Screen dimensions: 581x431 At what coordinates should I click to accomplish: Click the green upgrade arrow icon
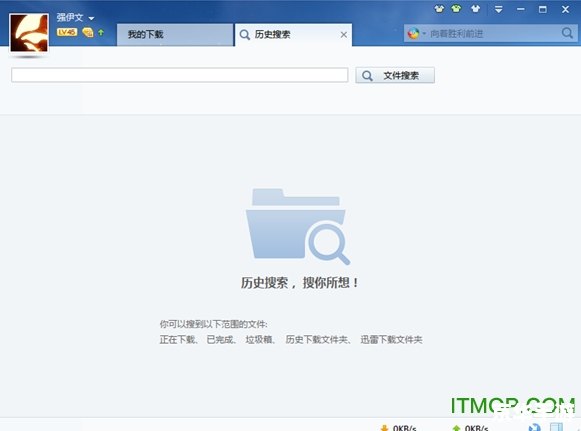pos(101,33)
